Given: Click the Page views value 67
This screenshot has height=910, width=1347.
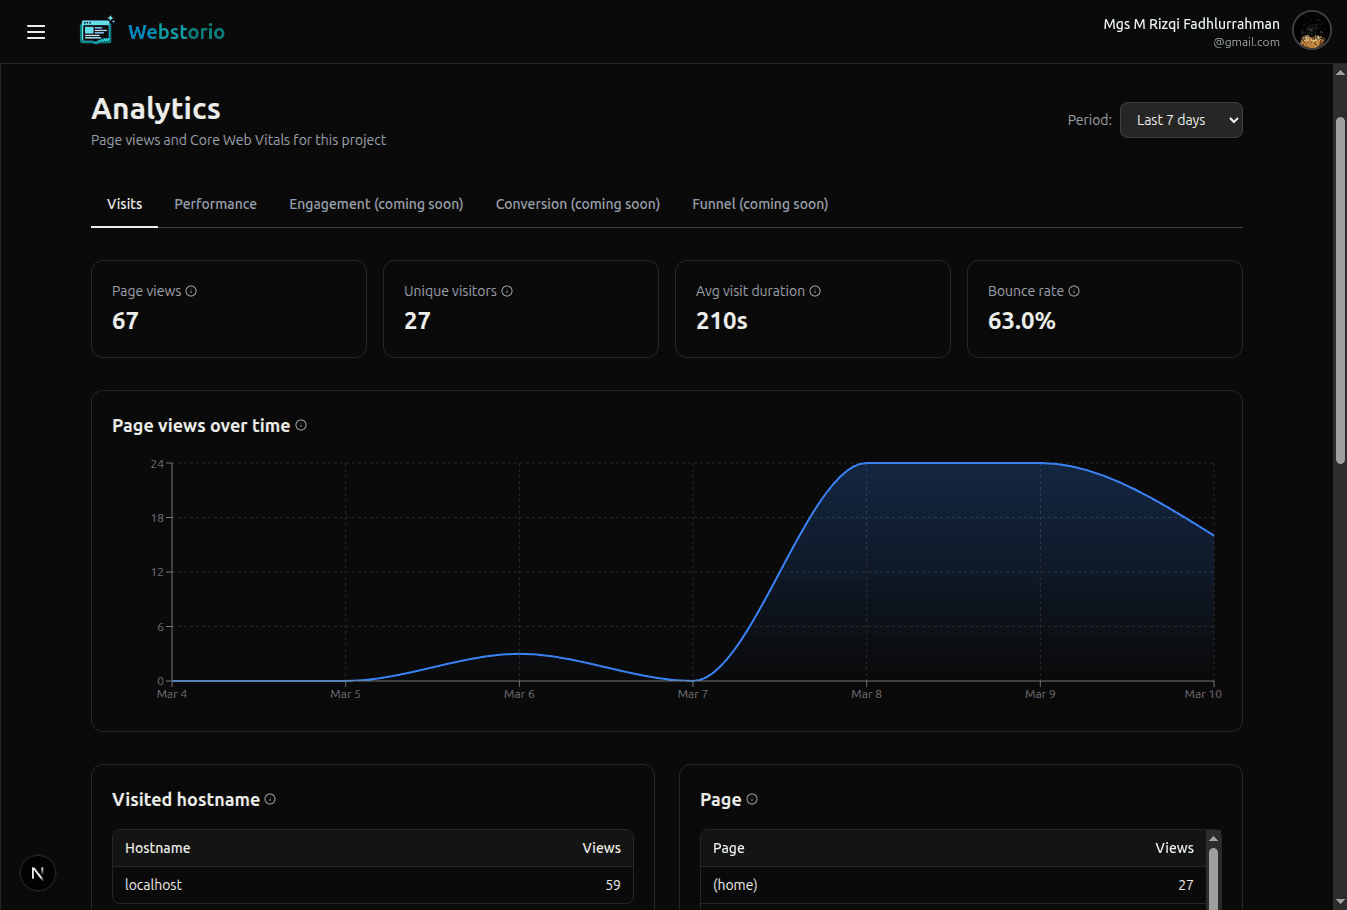Looking at the screenshot, I should (x=125, y=321).
